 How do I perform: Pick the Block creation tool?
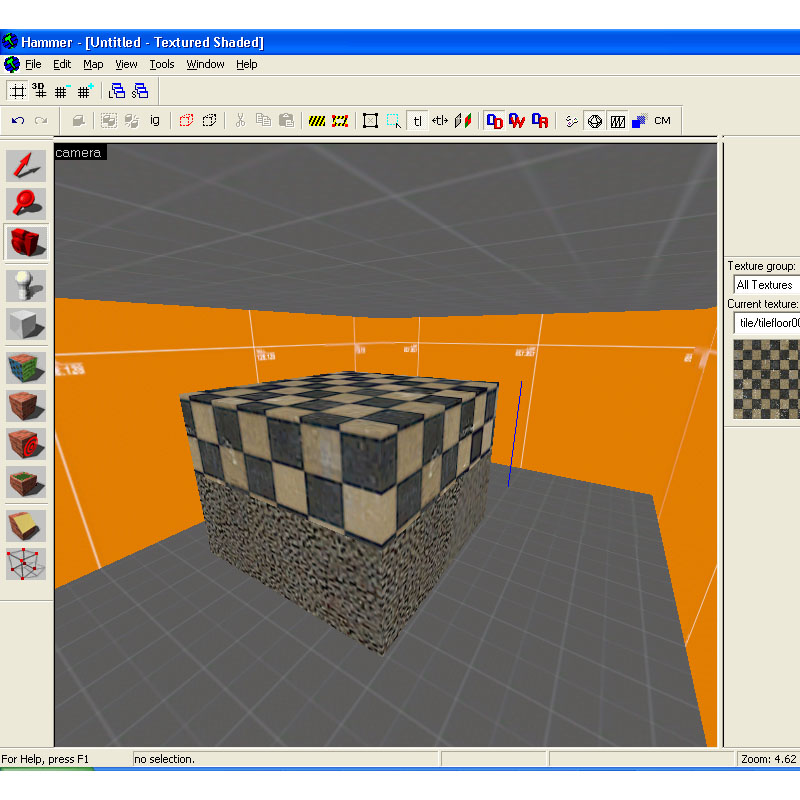(x=26, y=325)
